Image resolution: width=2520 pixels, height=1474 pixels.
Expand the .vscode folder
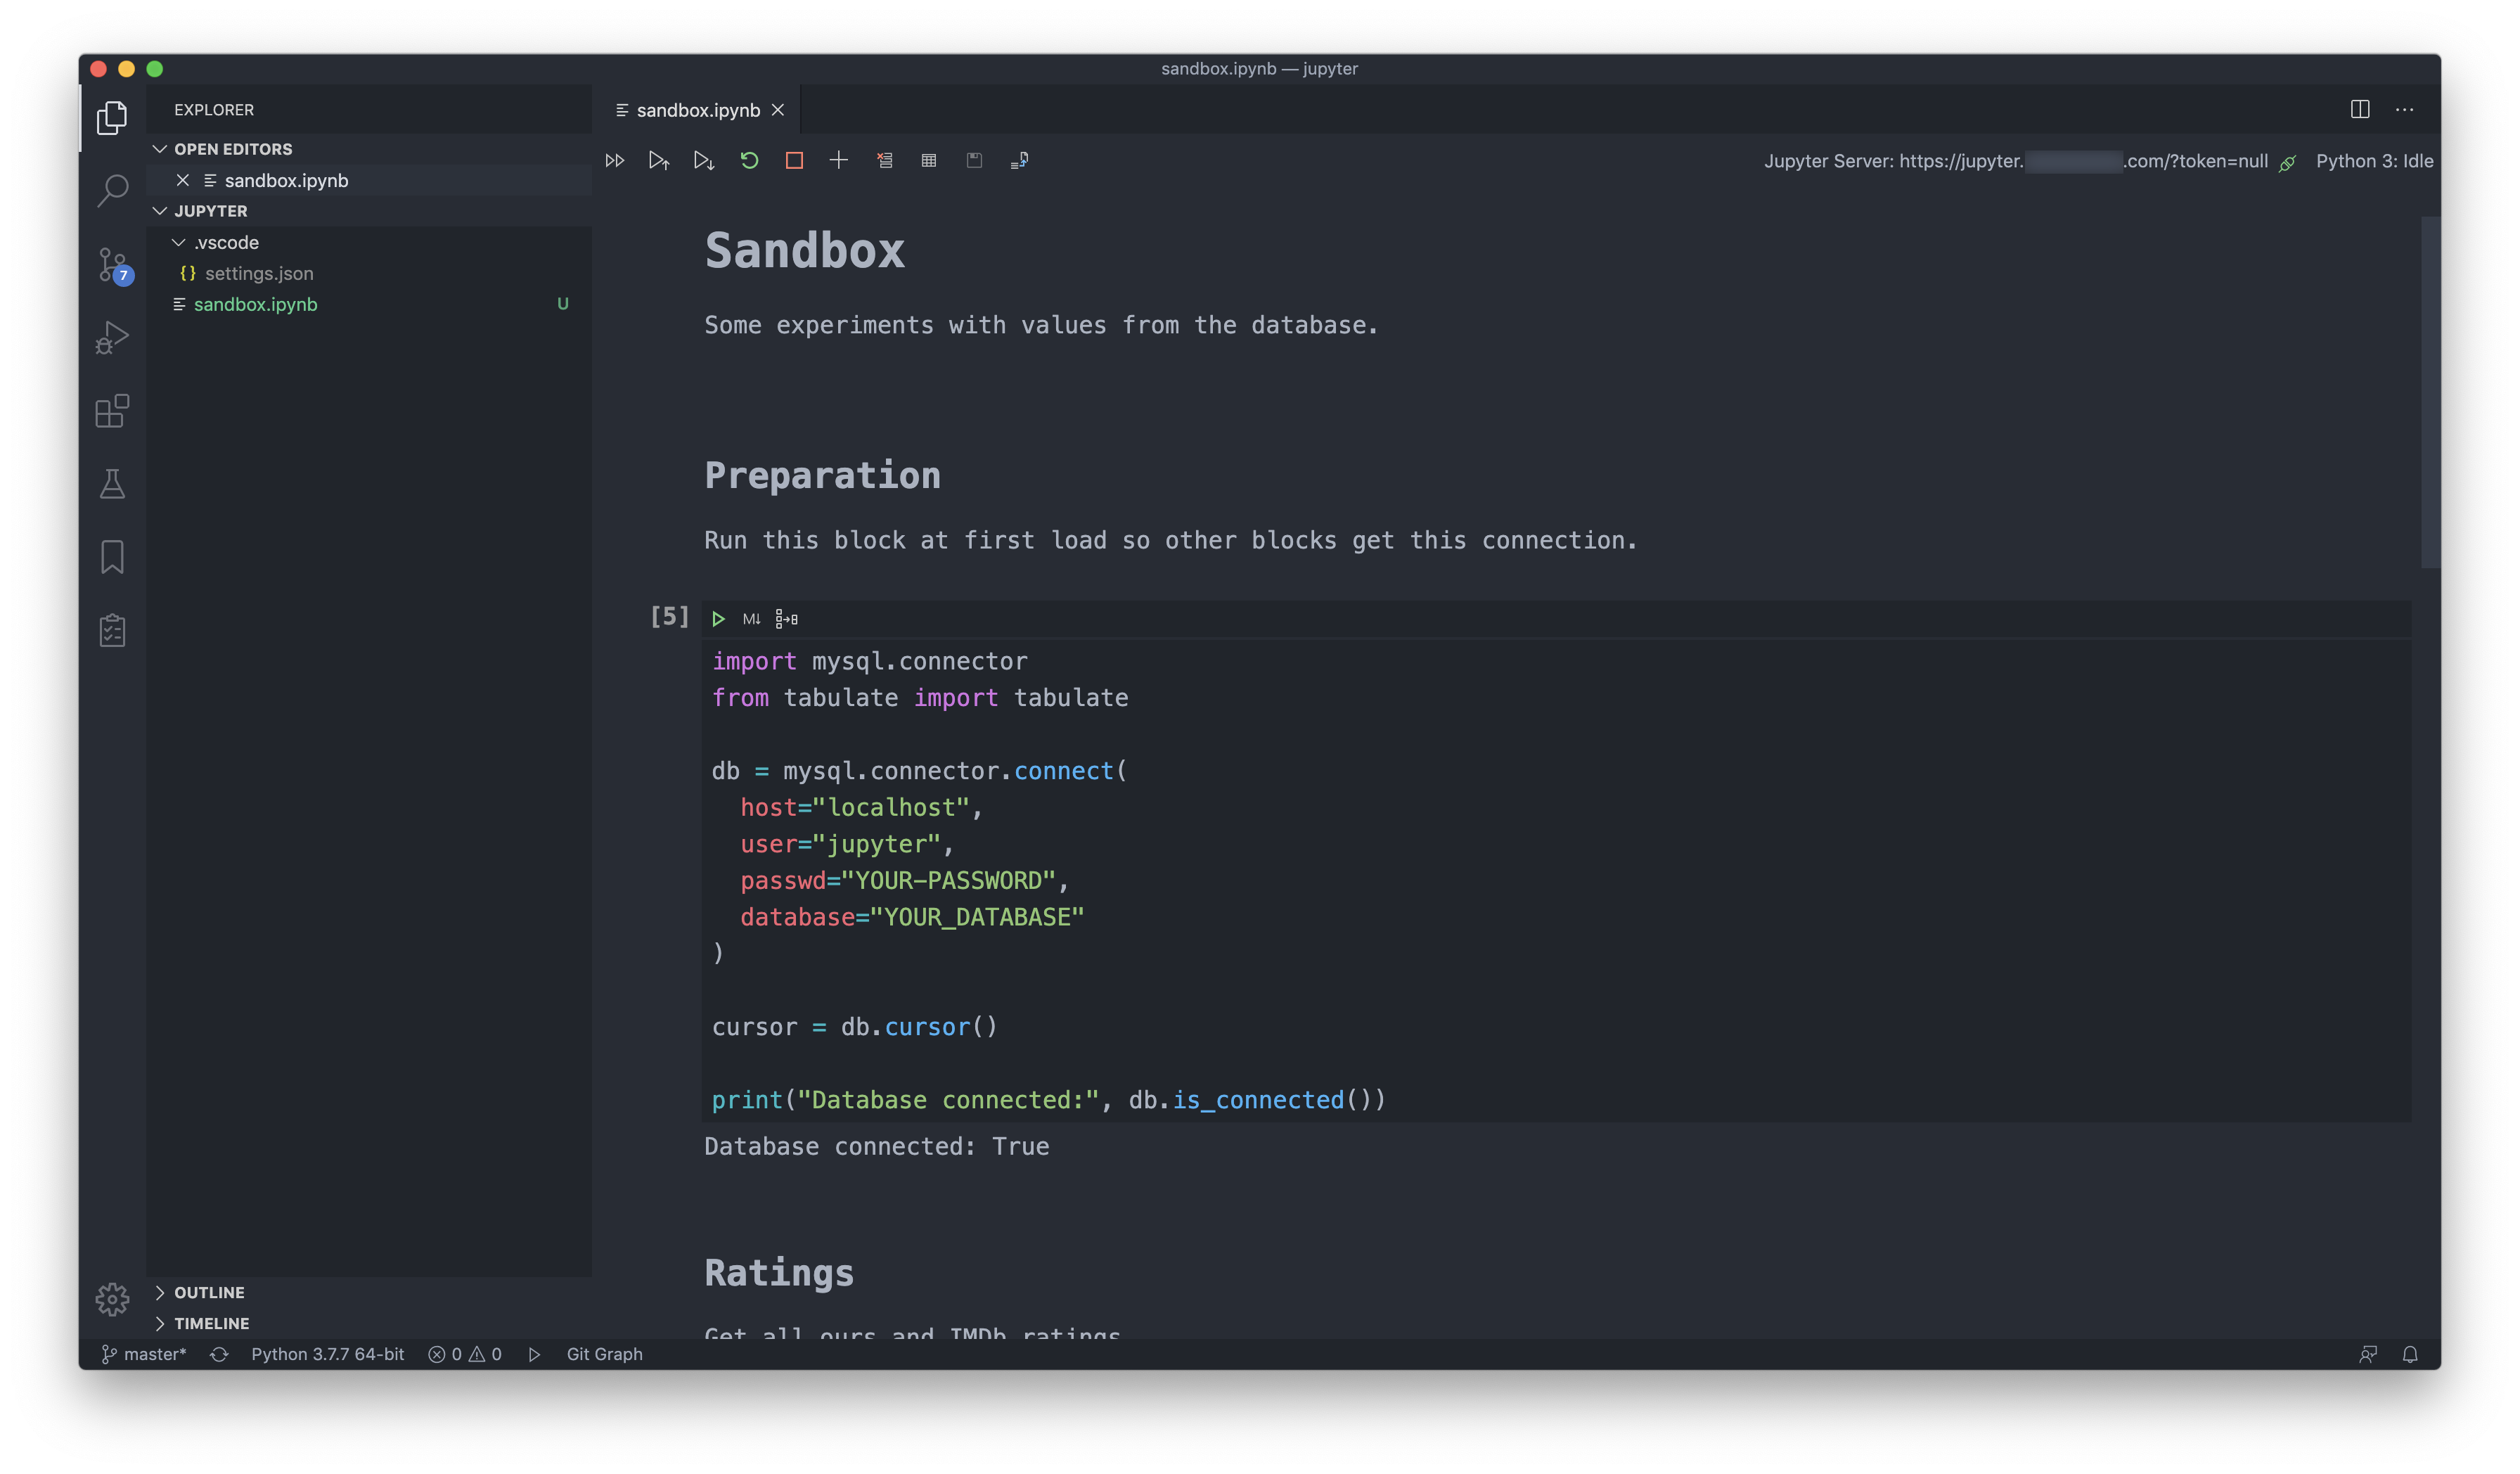(x=224, y=242)
